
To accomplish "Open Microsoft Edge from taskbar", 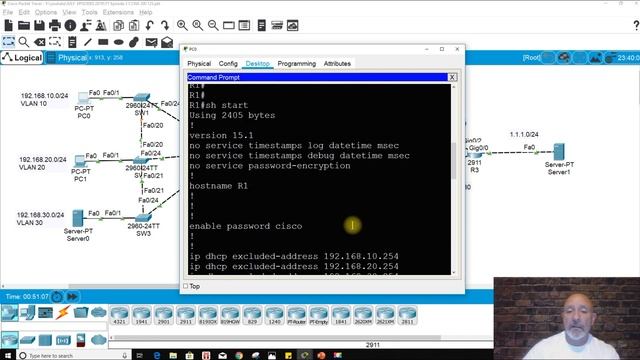I will point(157,356).
